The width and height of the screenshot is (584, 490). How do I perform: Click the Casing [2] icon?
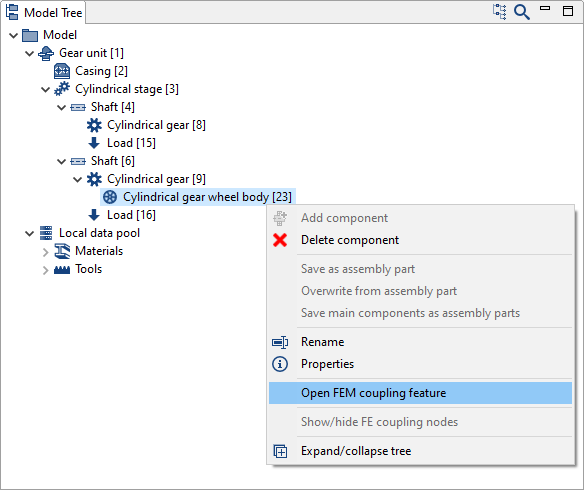tap(62, 71)
